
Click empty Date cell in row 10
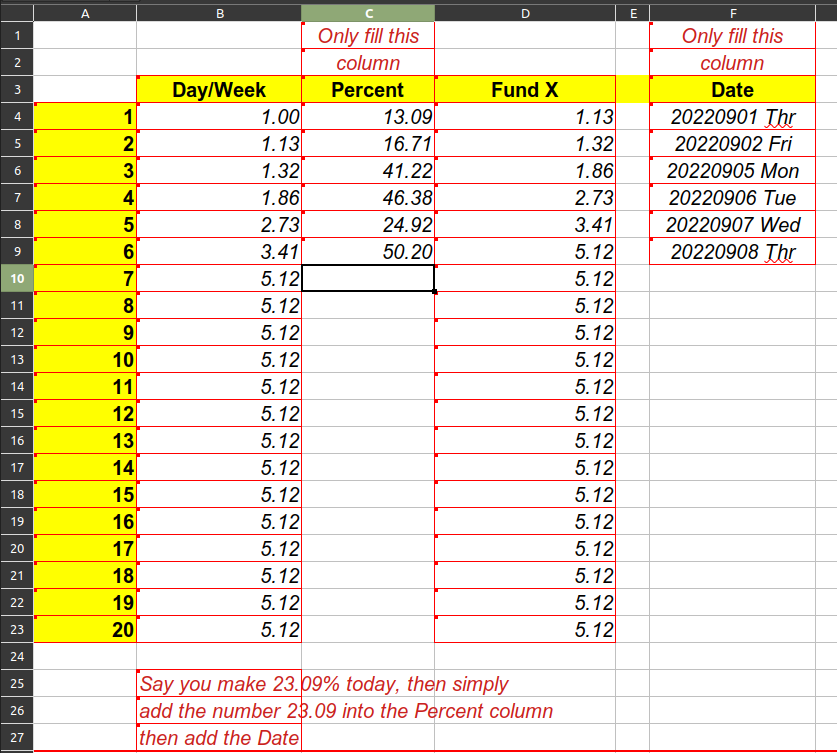(732, 278)
